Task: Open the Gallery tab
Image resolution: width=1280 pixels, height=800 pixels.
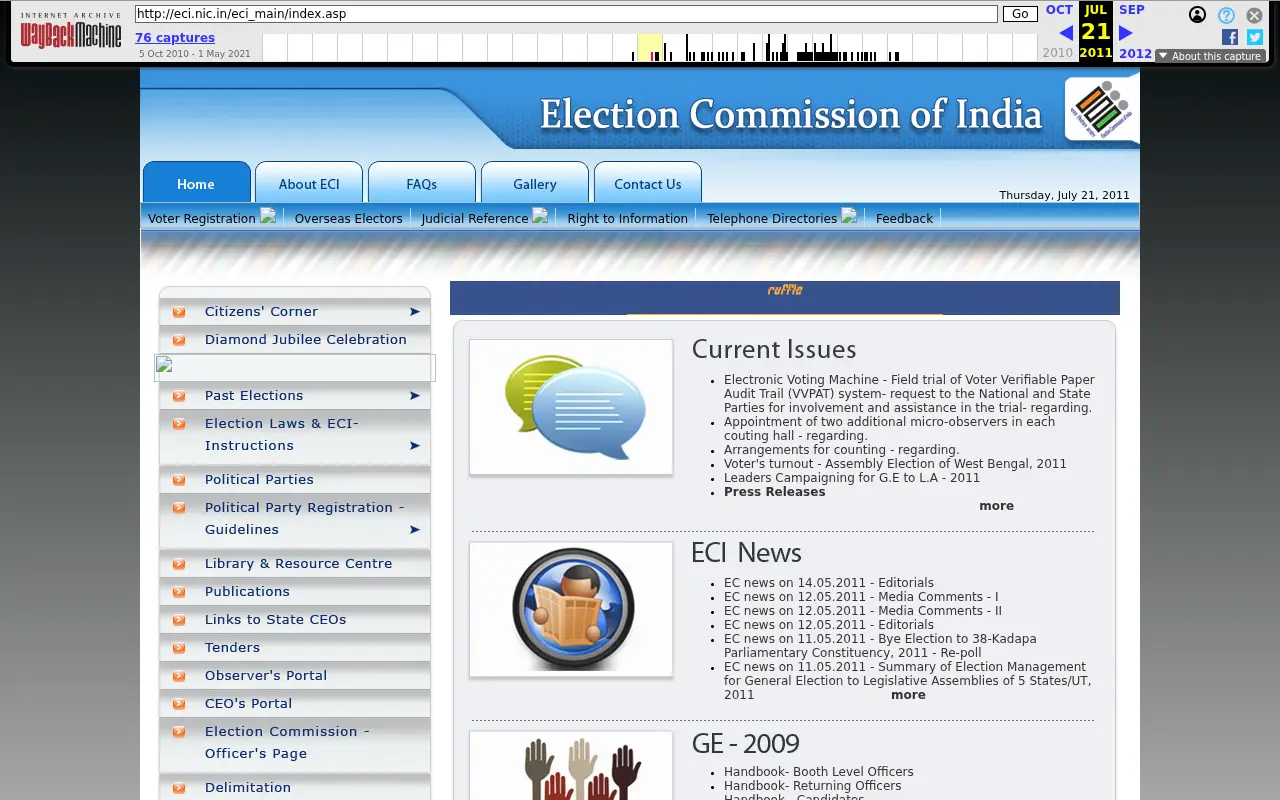Action: (535, 183)
